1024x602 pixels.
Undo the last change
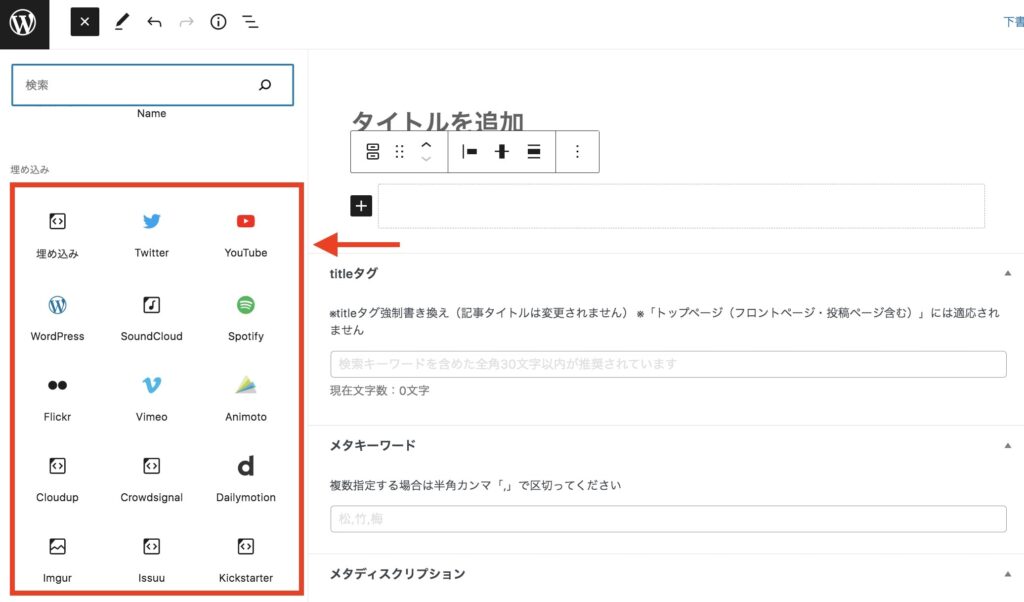click(154, 22)
